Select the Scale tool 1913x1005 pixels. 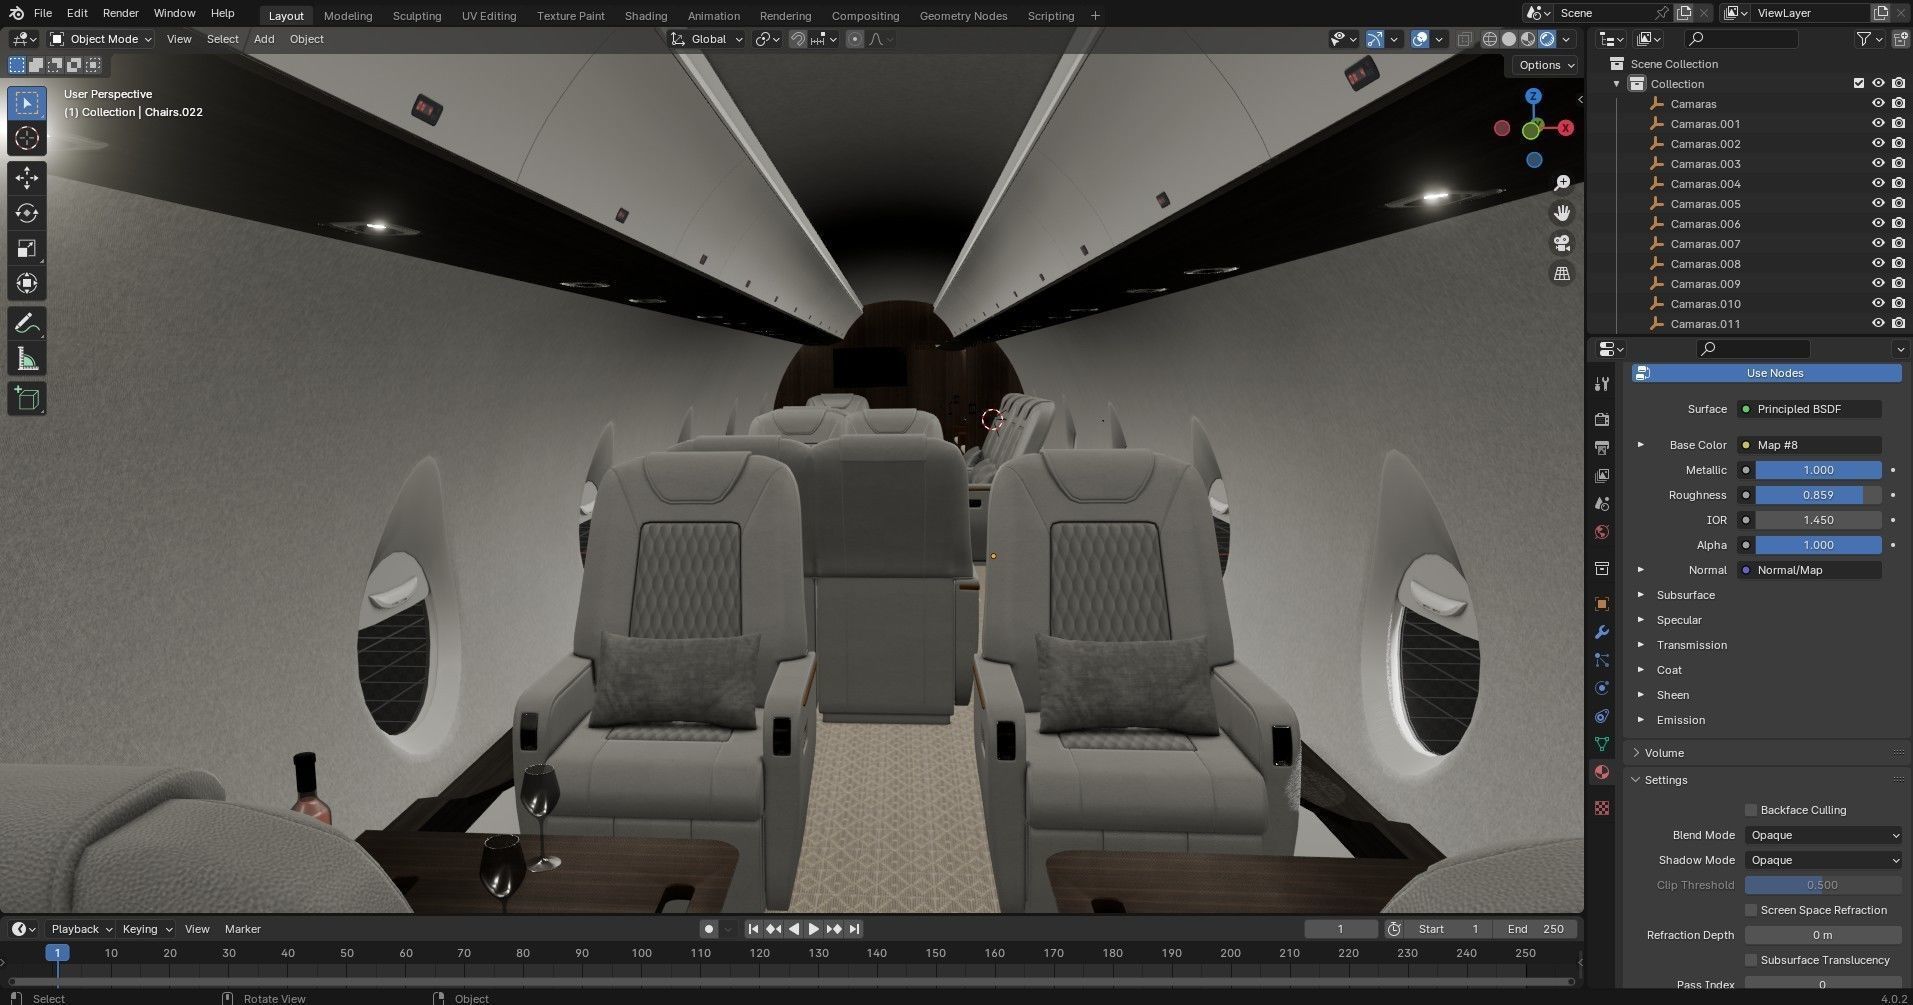click(27, 248)
